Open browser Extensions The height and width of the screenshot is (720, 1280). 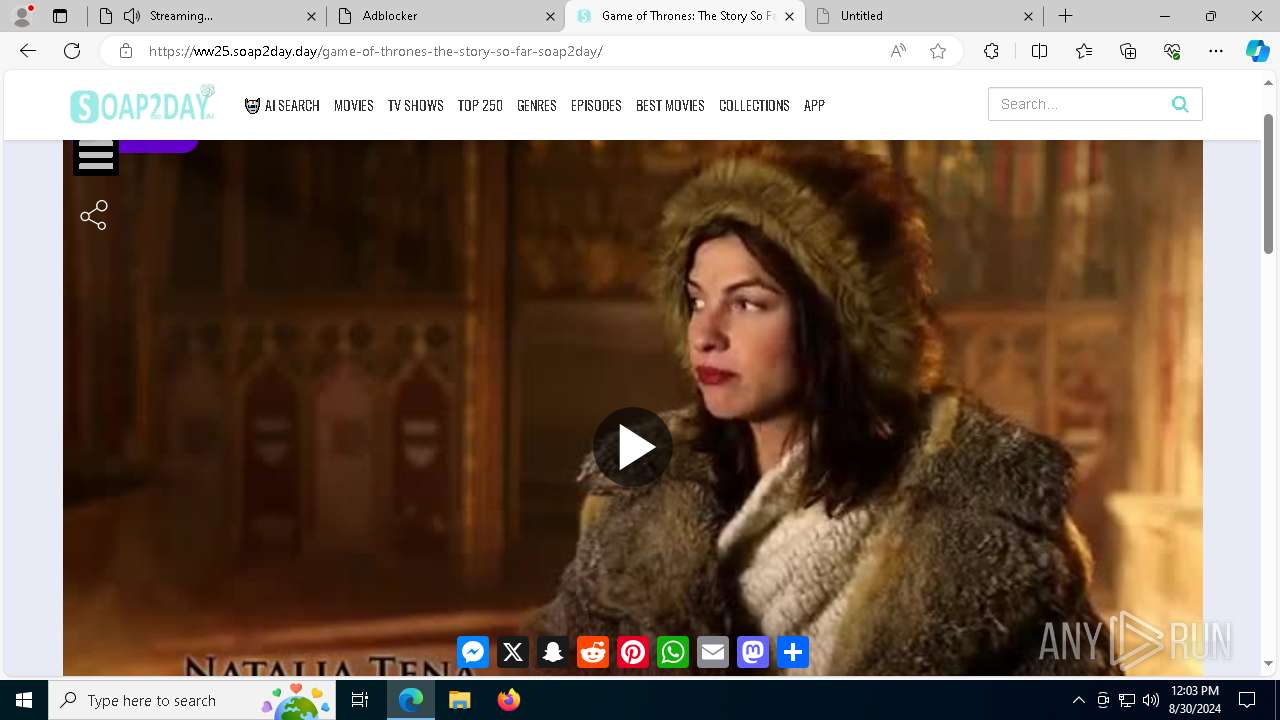(991, 51)
